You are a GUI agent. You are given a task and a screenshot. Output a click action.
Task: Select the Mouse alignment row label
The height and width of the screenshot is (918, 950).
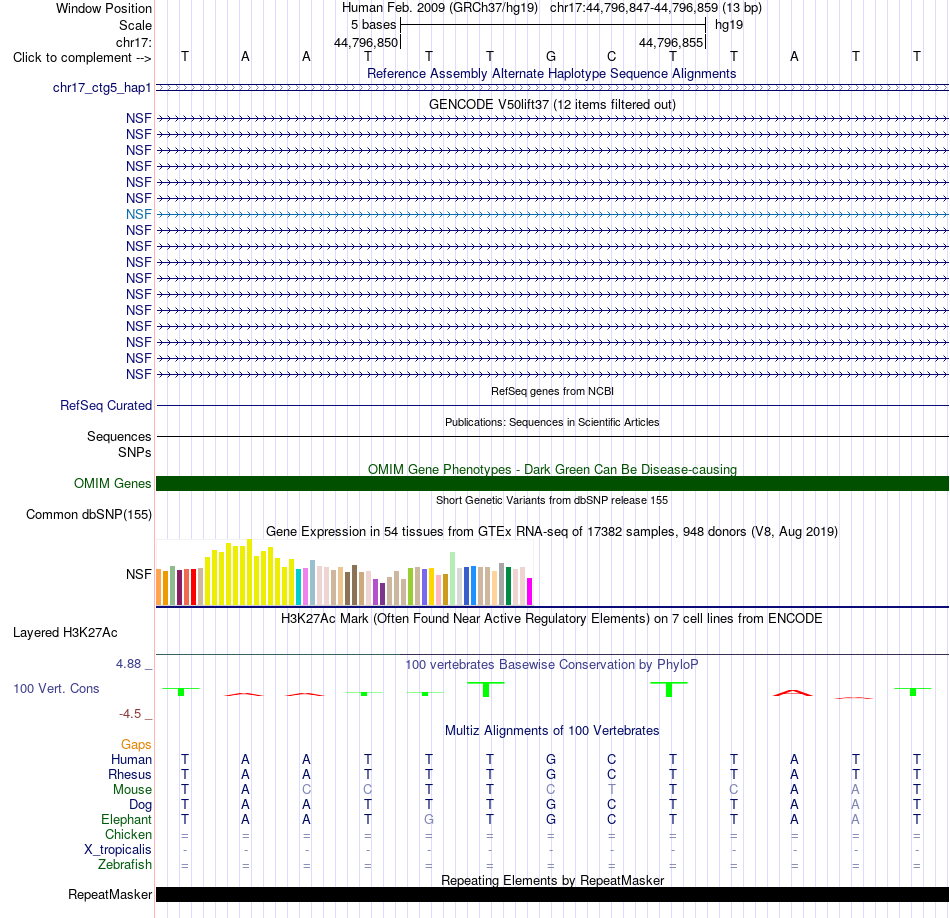(x=132, y=790)
